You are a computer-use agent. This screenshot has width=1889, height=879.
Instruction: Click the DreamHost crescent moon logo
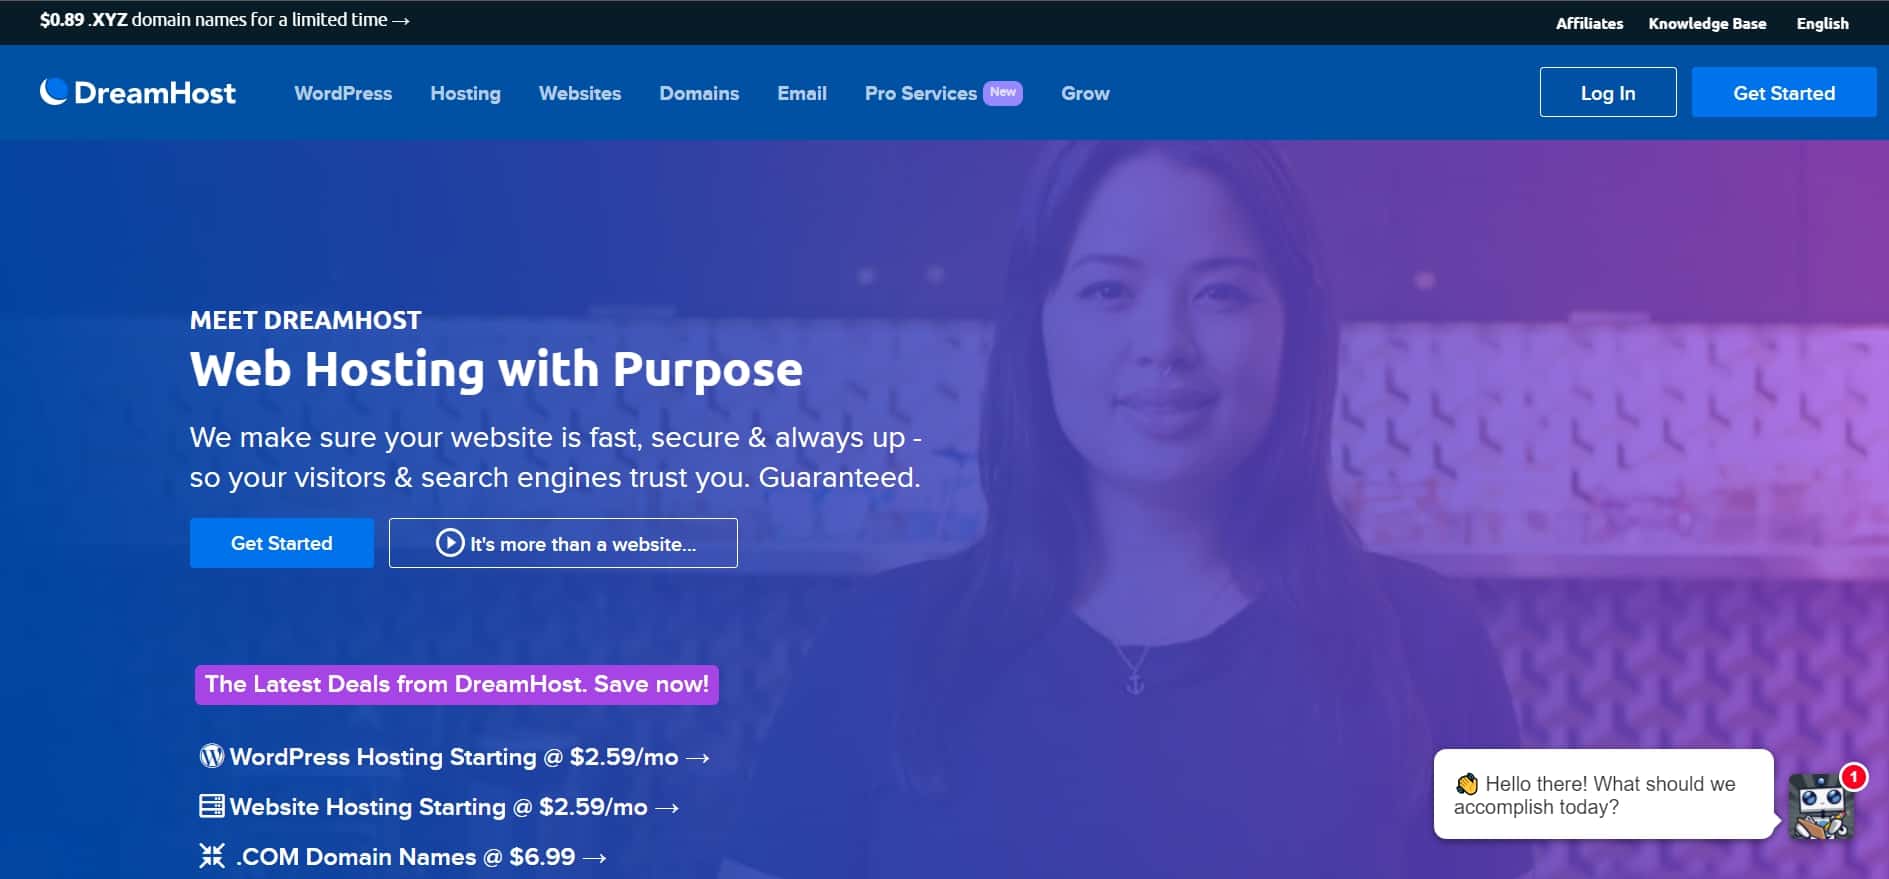[54, 91]
